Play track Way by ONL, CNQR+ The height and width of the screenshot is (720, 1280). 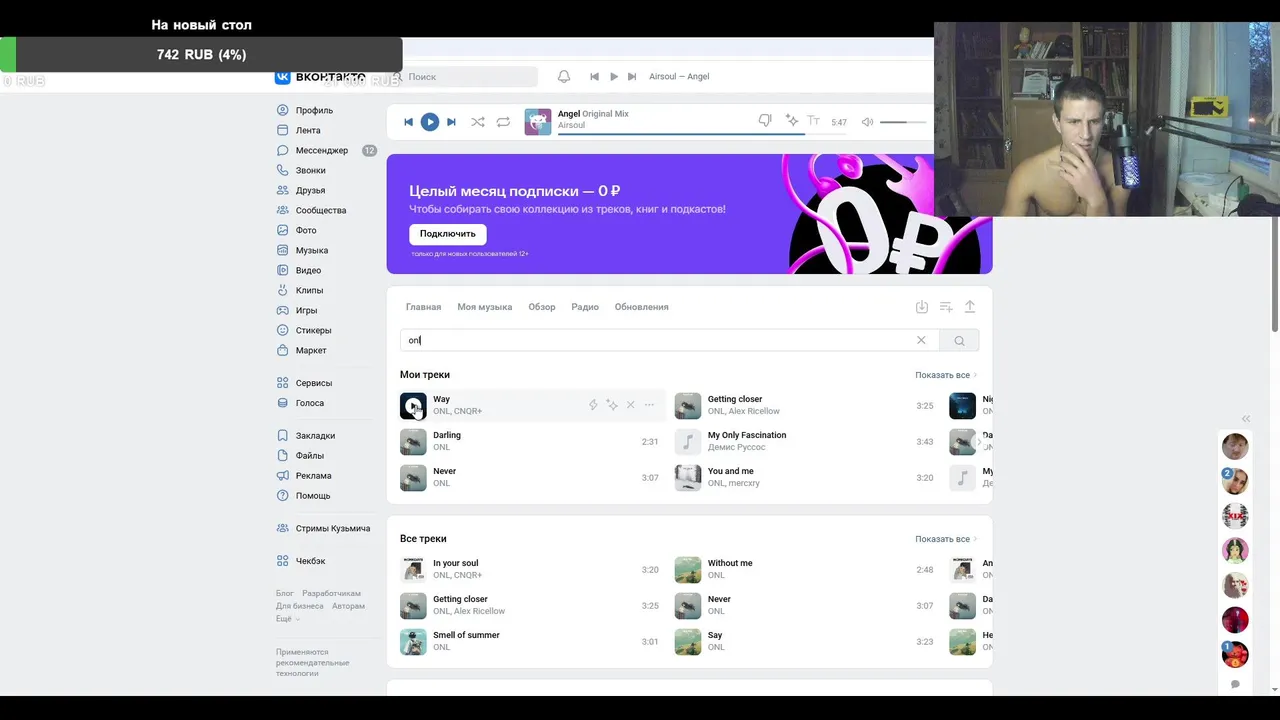[413, 405]
